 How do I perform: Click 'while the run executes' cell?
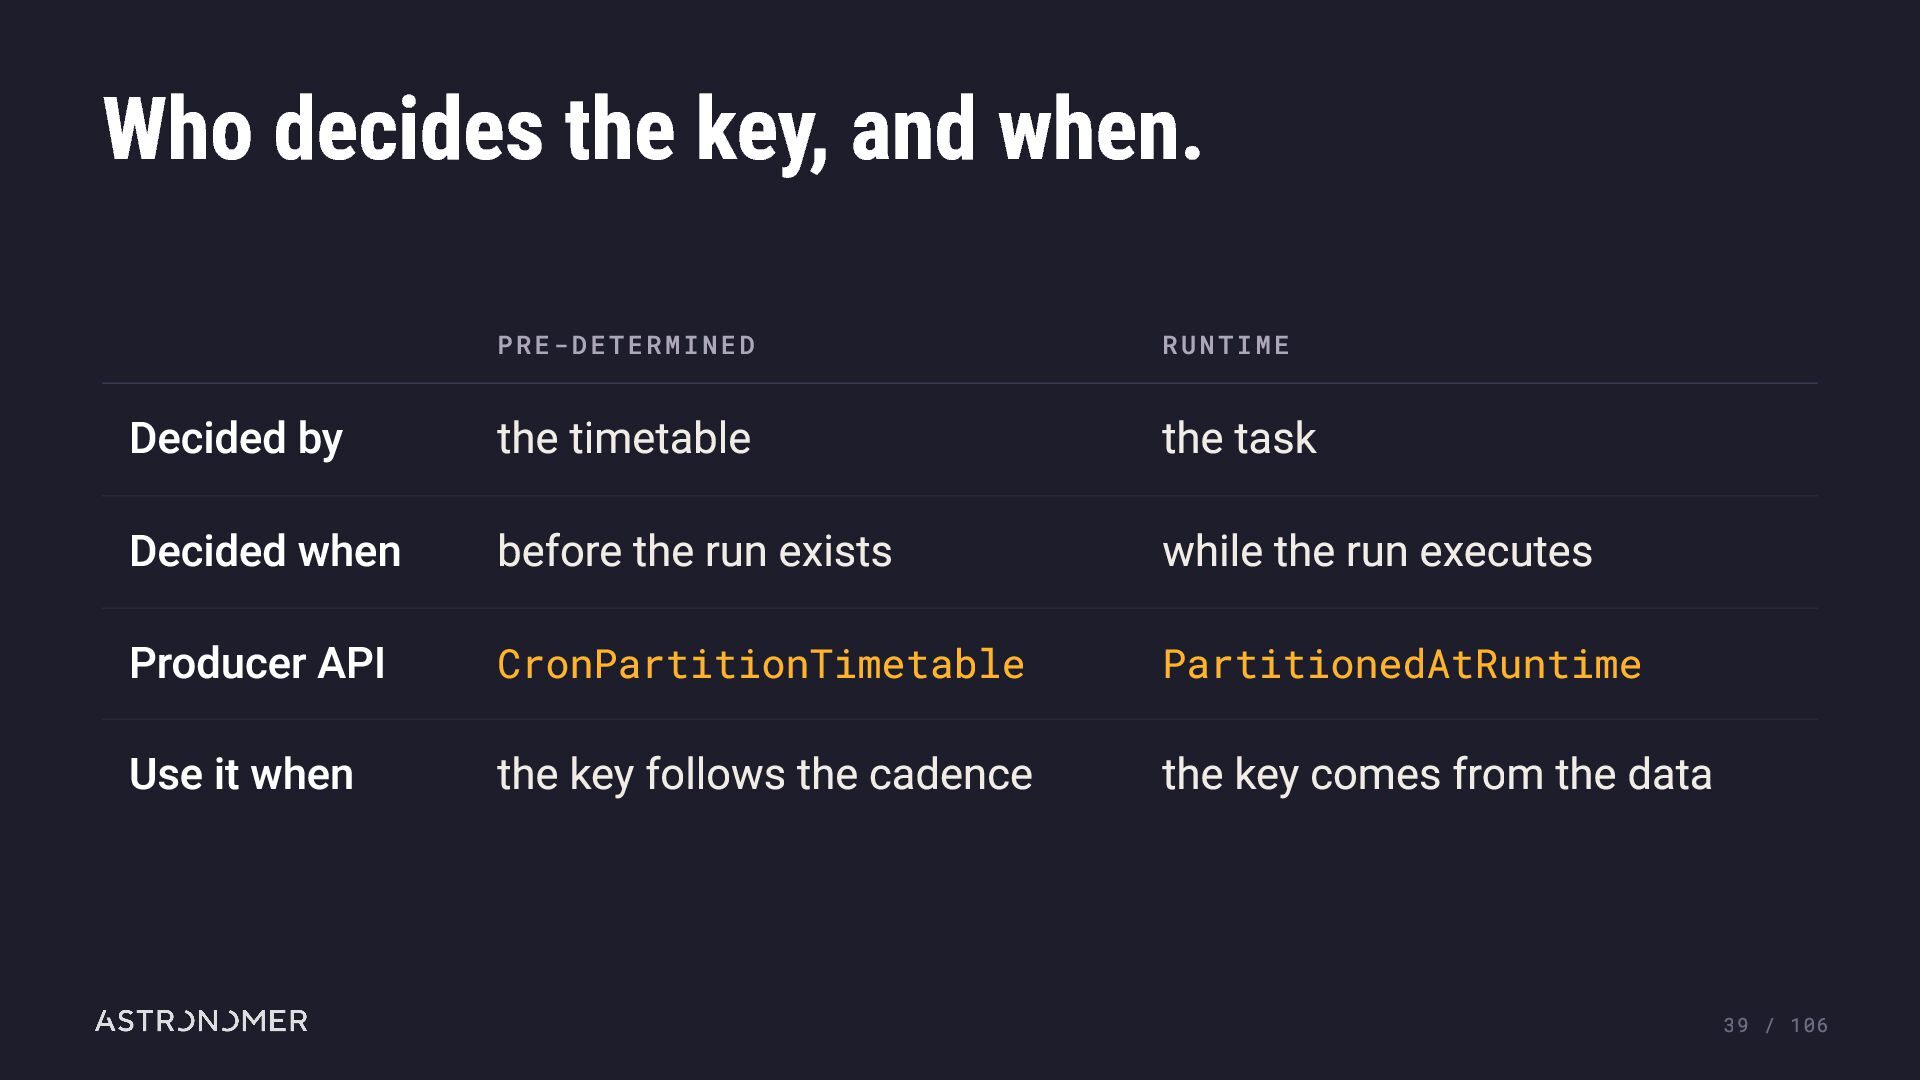(x=1377, y=551)
